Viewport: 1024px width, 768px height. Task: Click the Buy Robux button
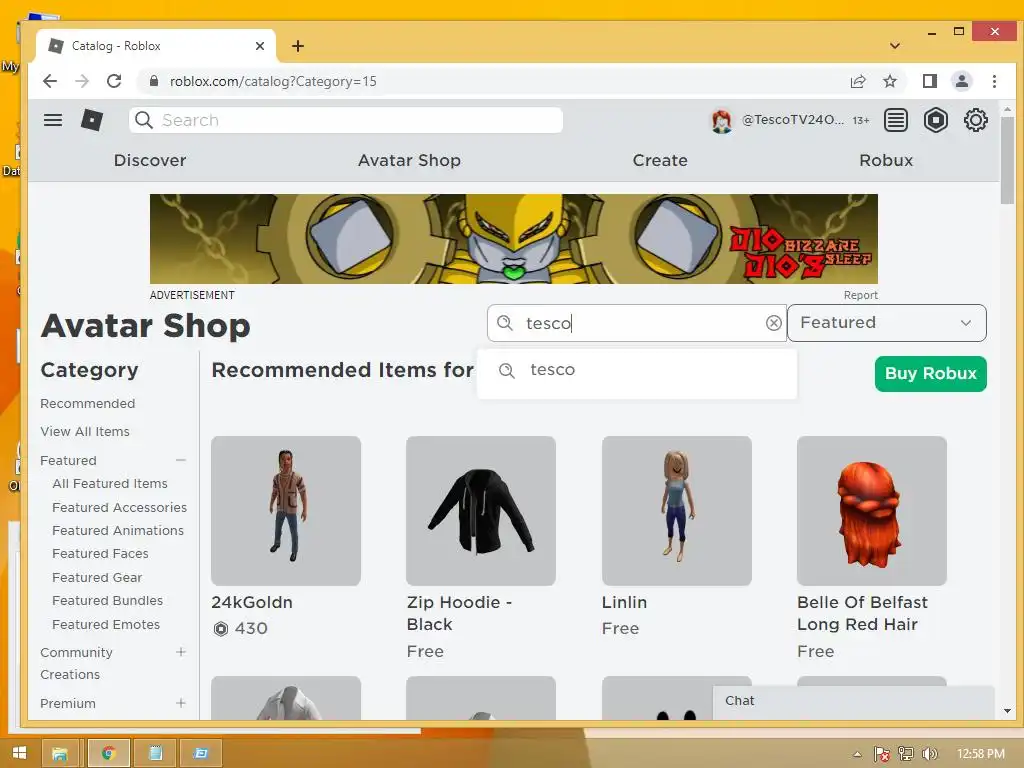coord(931,374)
